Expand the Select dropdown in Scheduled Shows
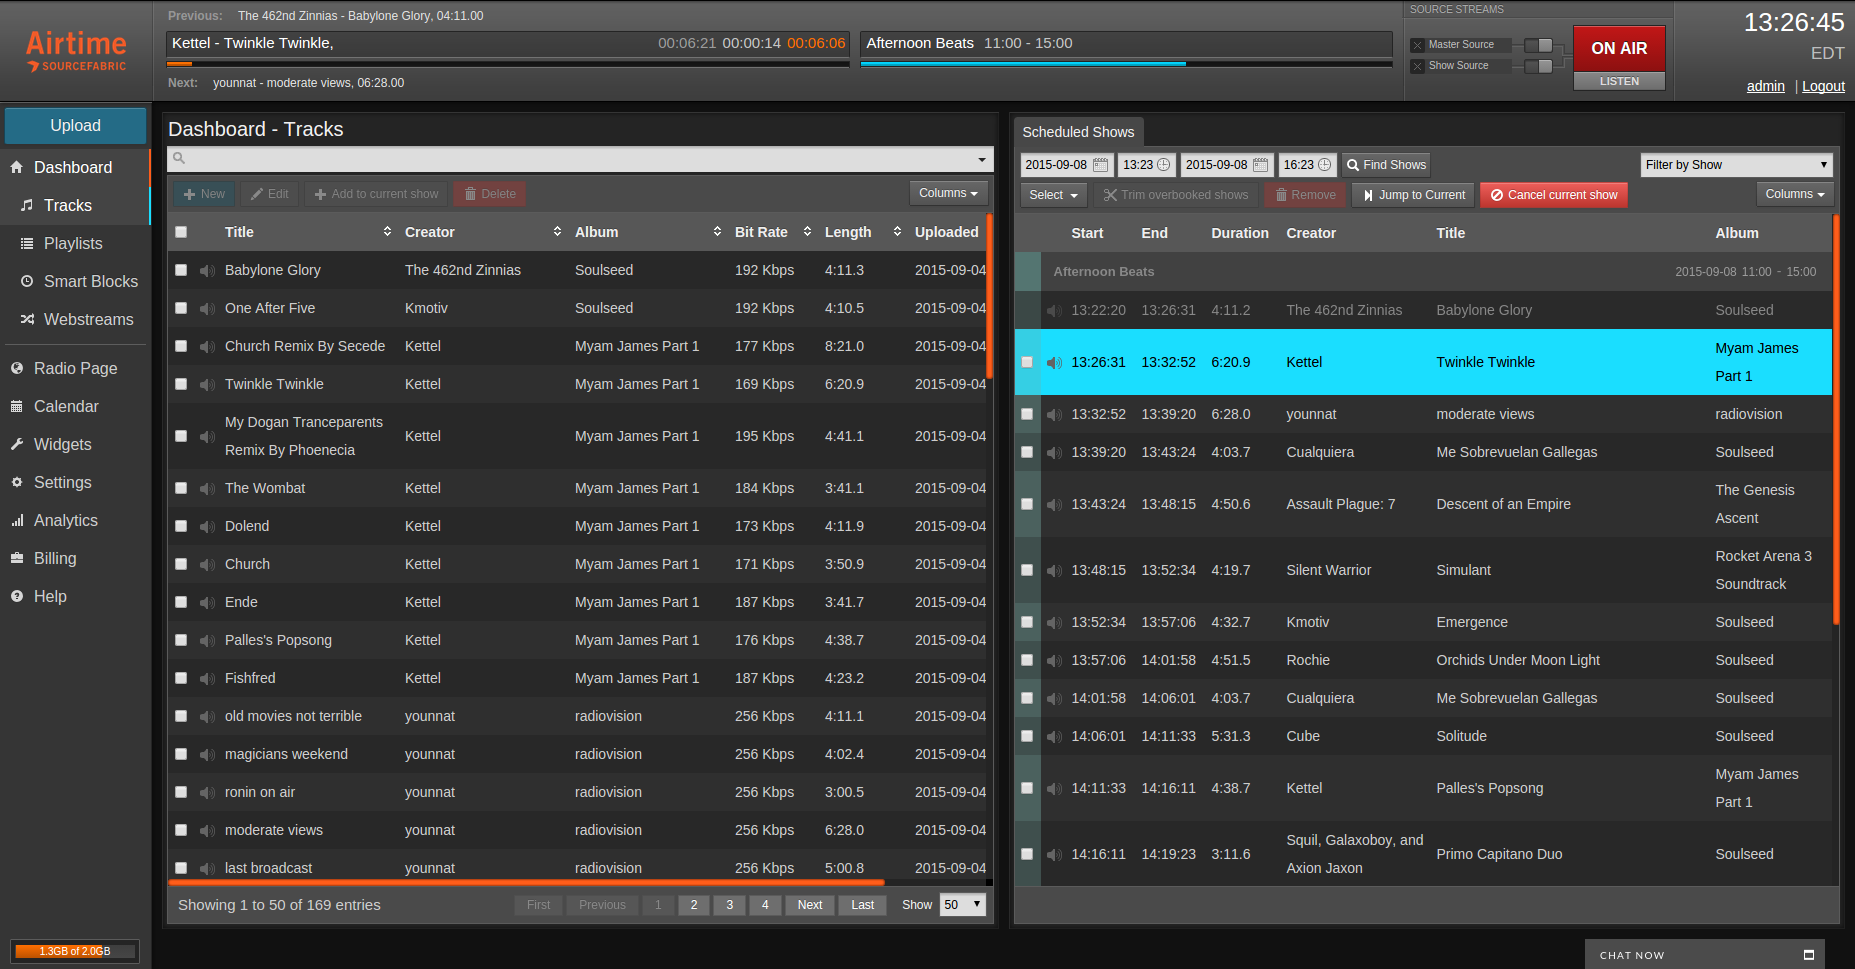1855x969 pixels. pyautogui.click(x=1053, y=195)
